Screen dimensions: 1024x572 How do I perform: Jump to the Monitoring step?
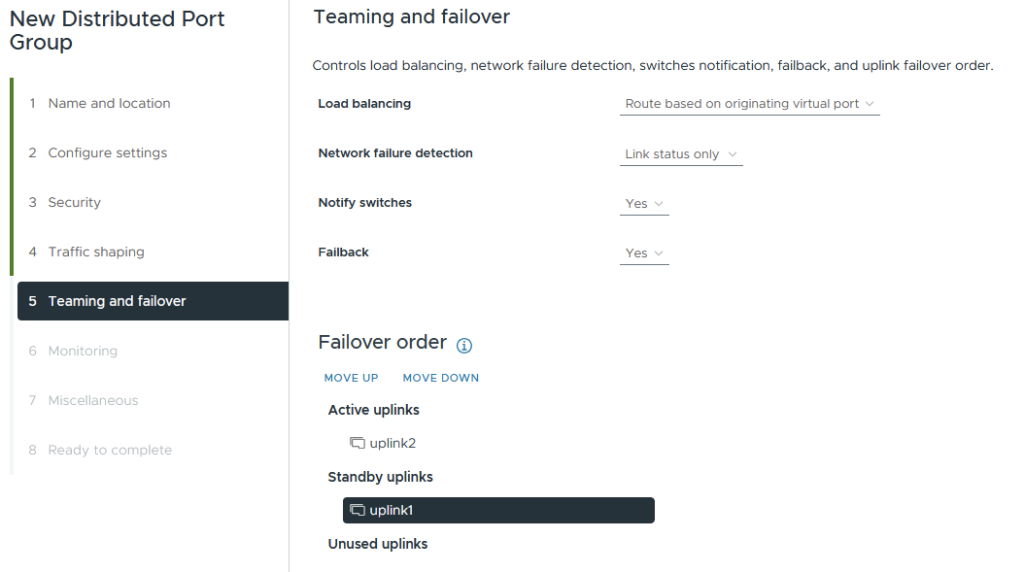pyautogui.click(x=82, y=351)
